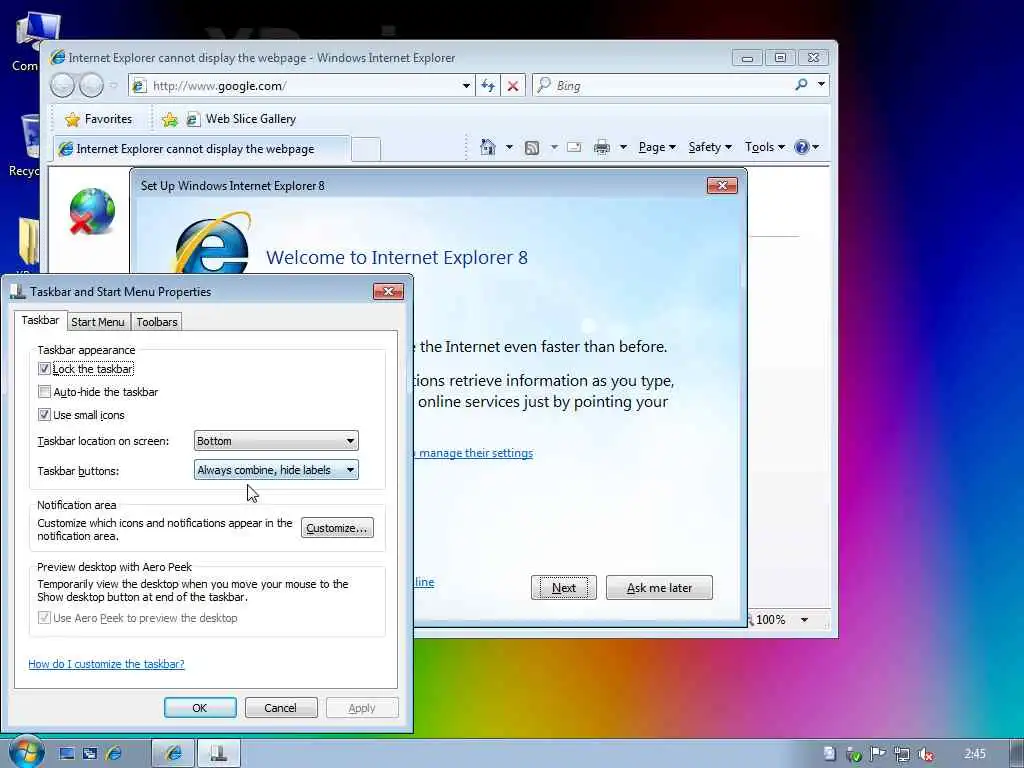Click the Read Mail envelope icon
This screenshot has height=768, width=1024.
pos(574,147)
